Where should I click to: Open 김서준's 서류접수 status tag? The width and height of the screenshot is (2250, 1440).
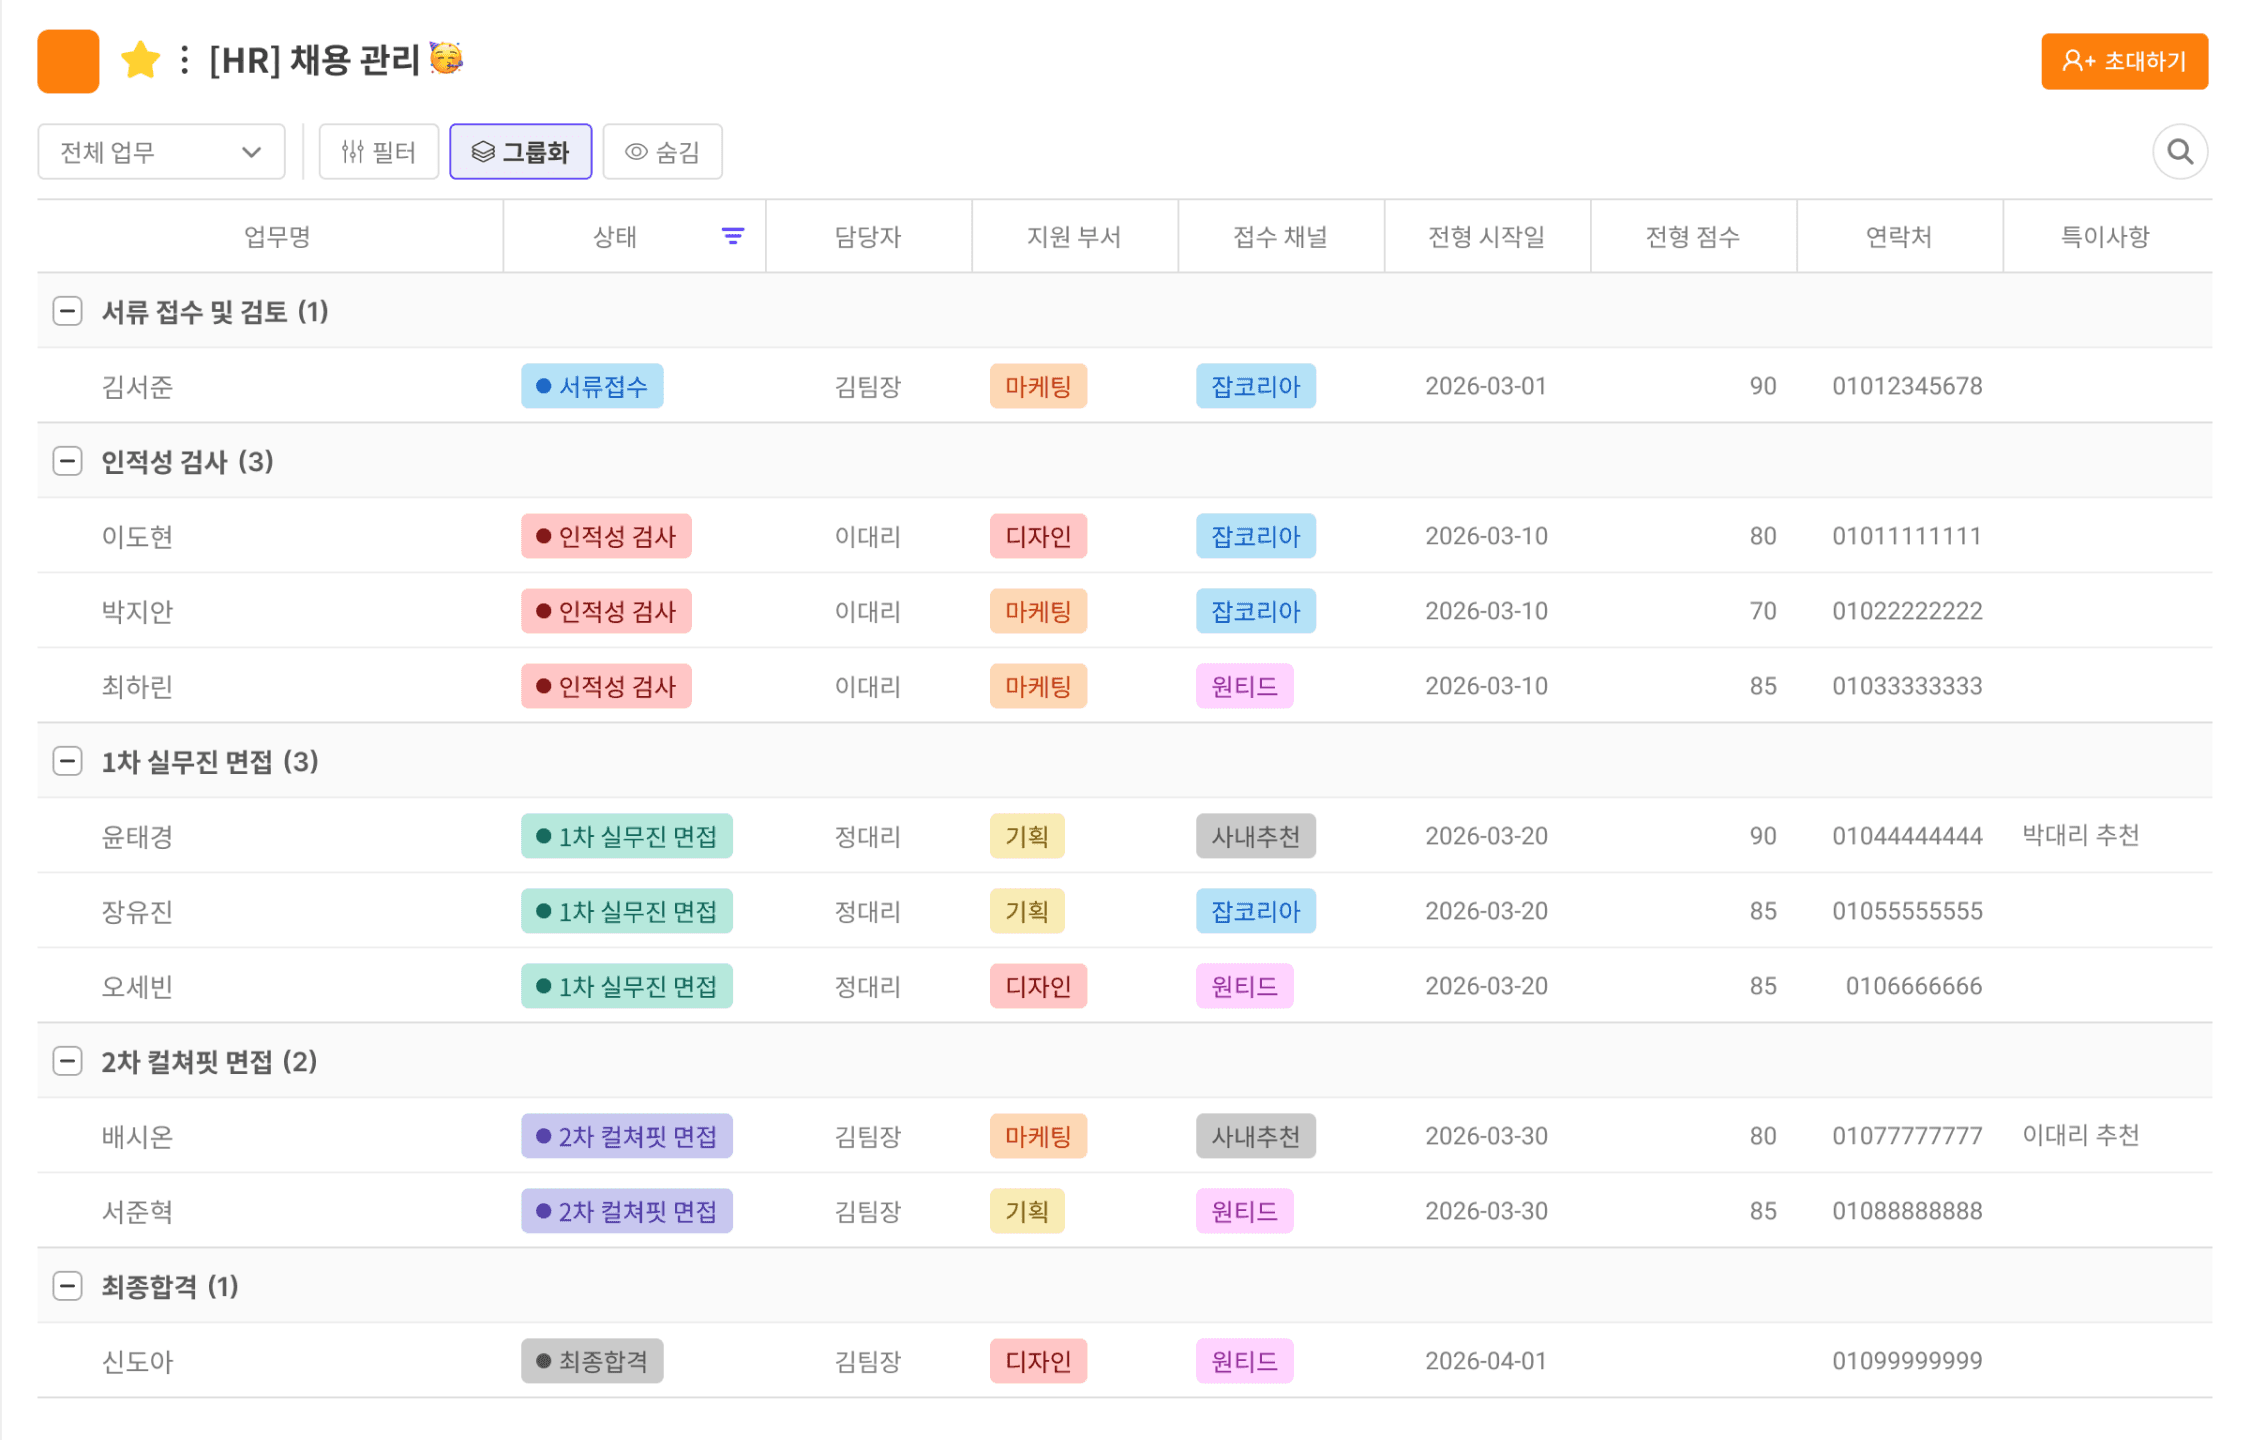(591, 386)
